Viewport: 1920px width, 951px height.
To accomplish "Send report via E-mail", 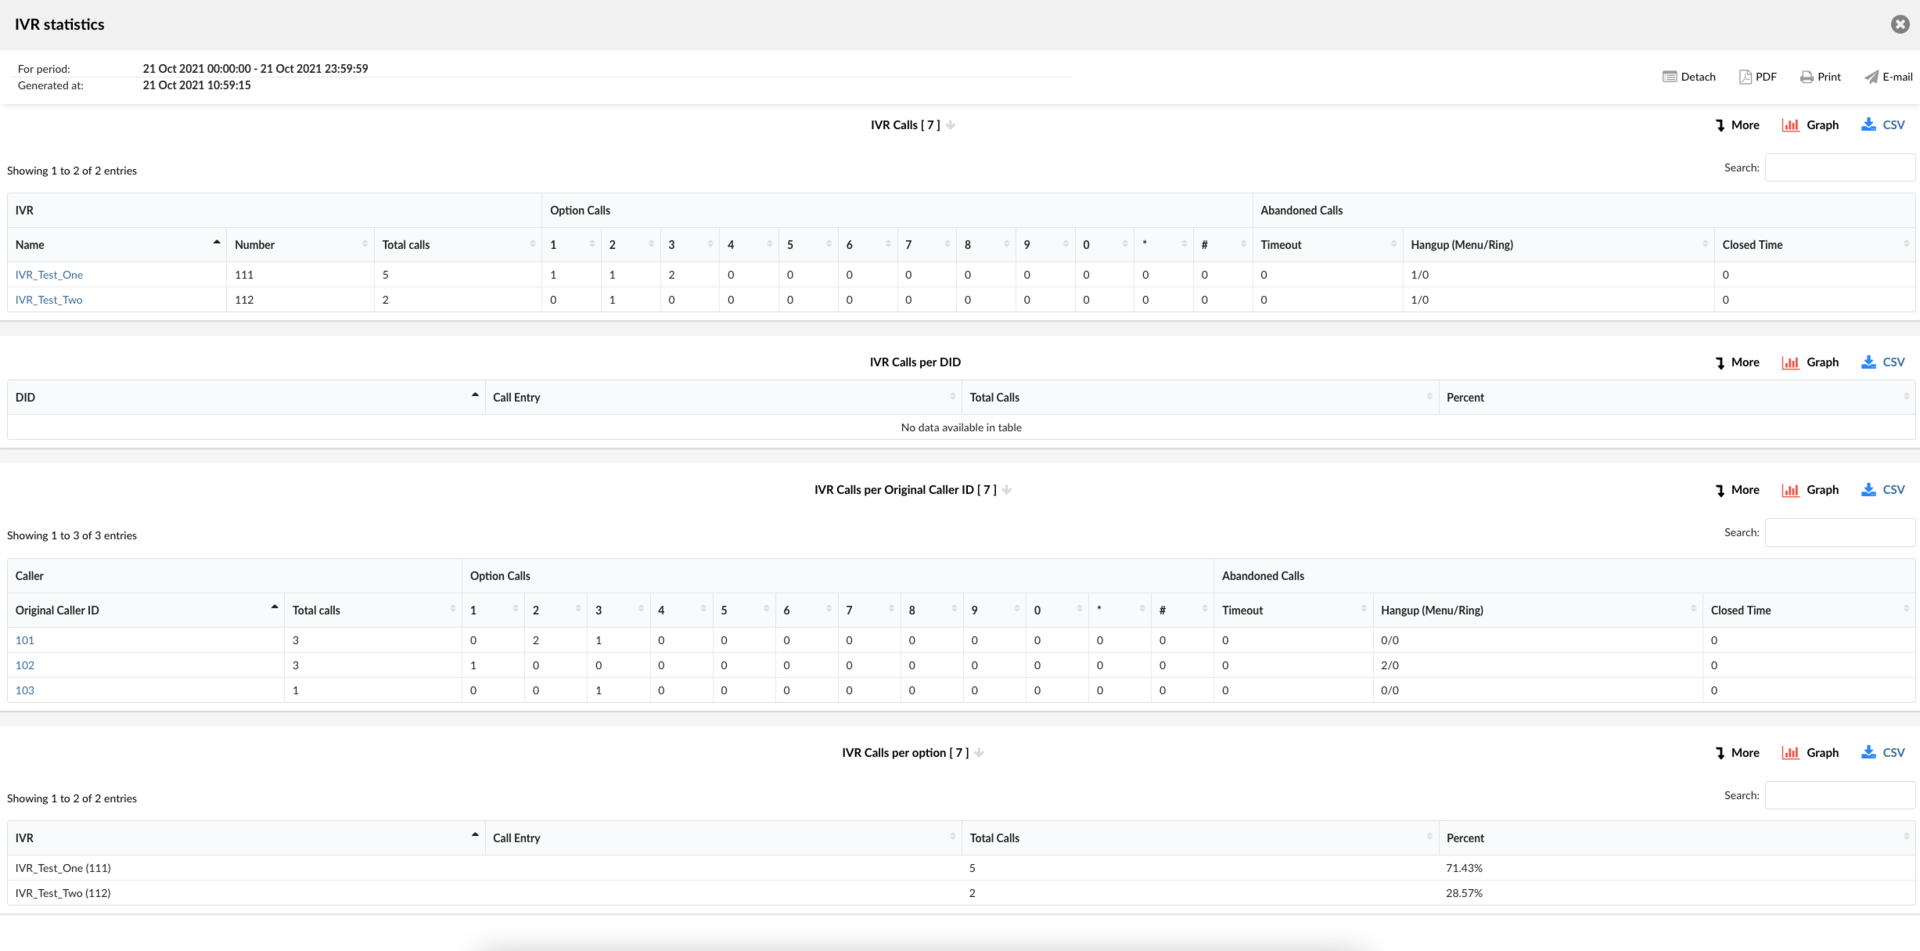I will (x=1888, y=77).
